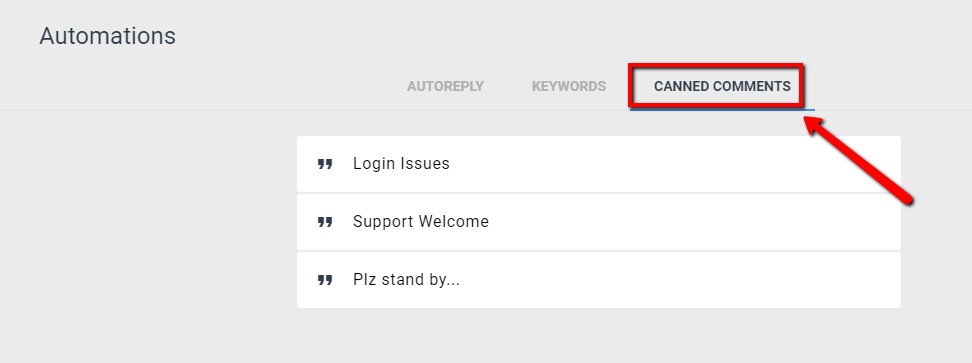Click the word Welcome in the second row
The height and width of the screenshot is (363, 972).
[454, 221]
